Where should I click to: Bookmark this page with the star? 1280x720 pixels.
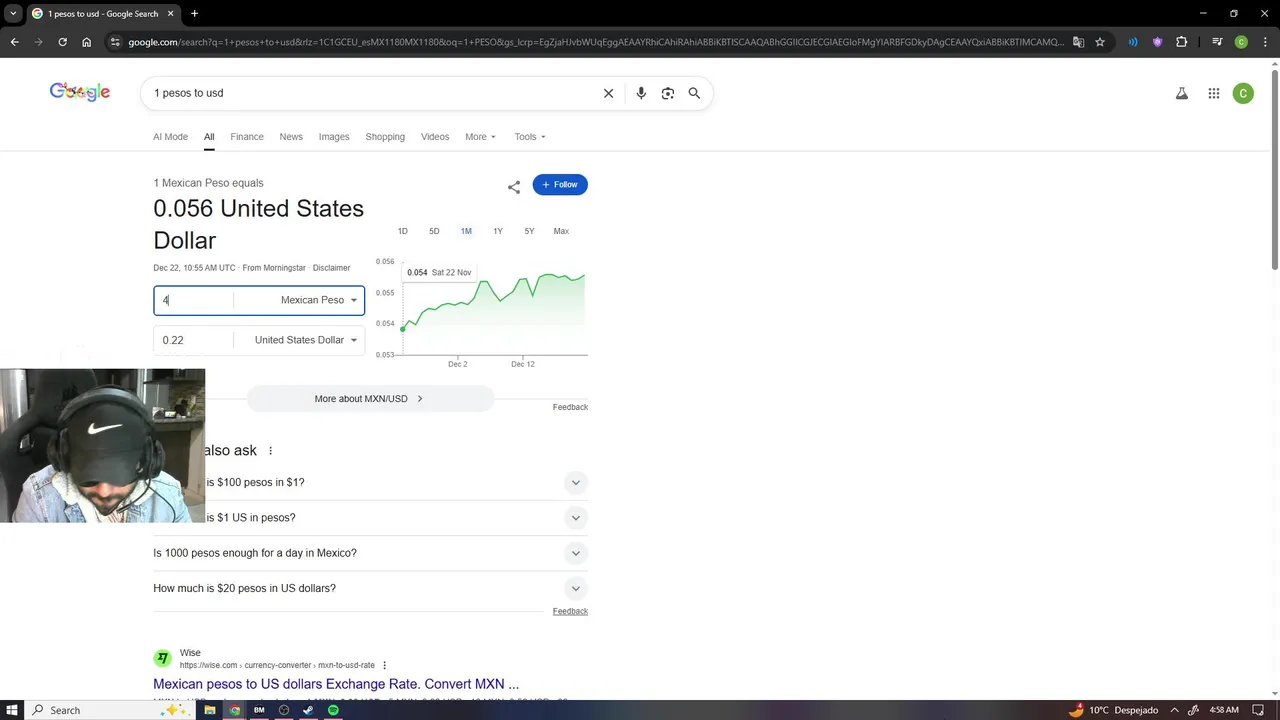[1100, 42]
